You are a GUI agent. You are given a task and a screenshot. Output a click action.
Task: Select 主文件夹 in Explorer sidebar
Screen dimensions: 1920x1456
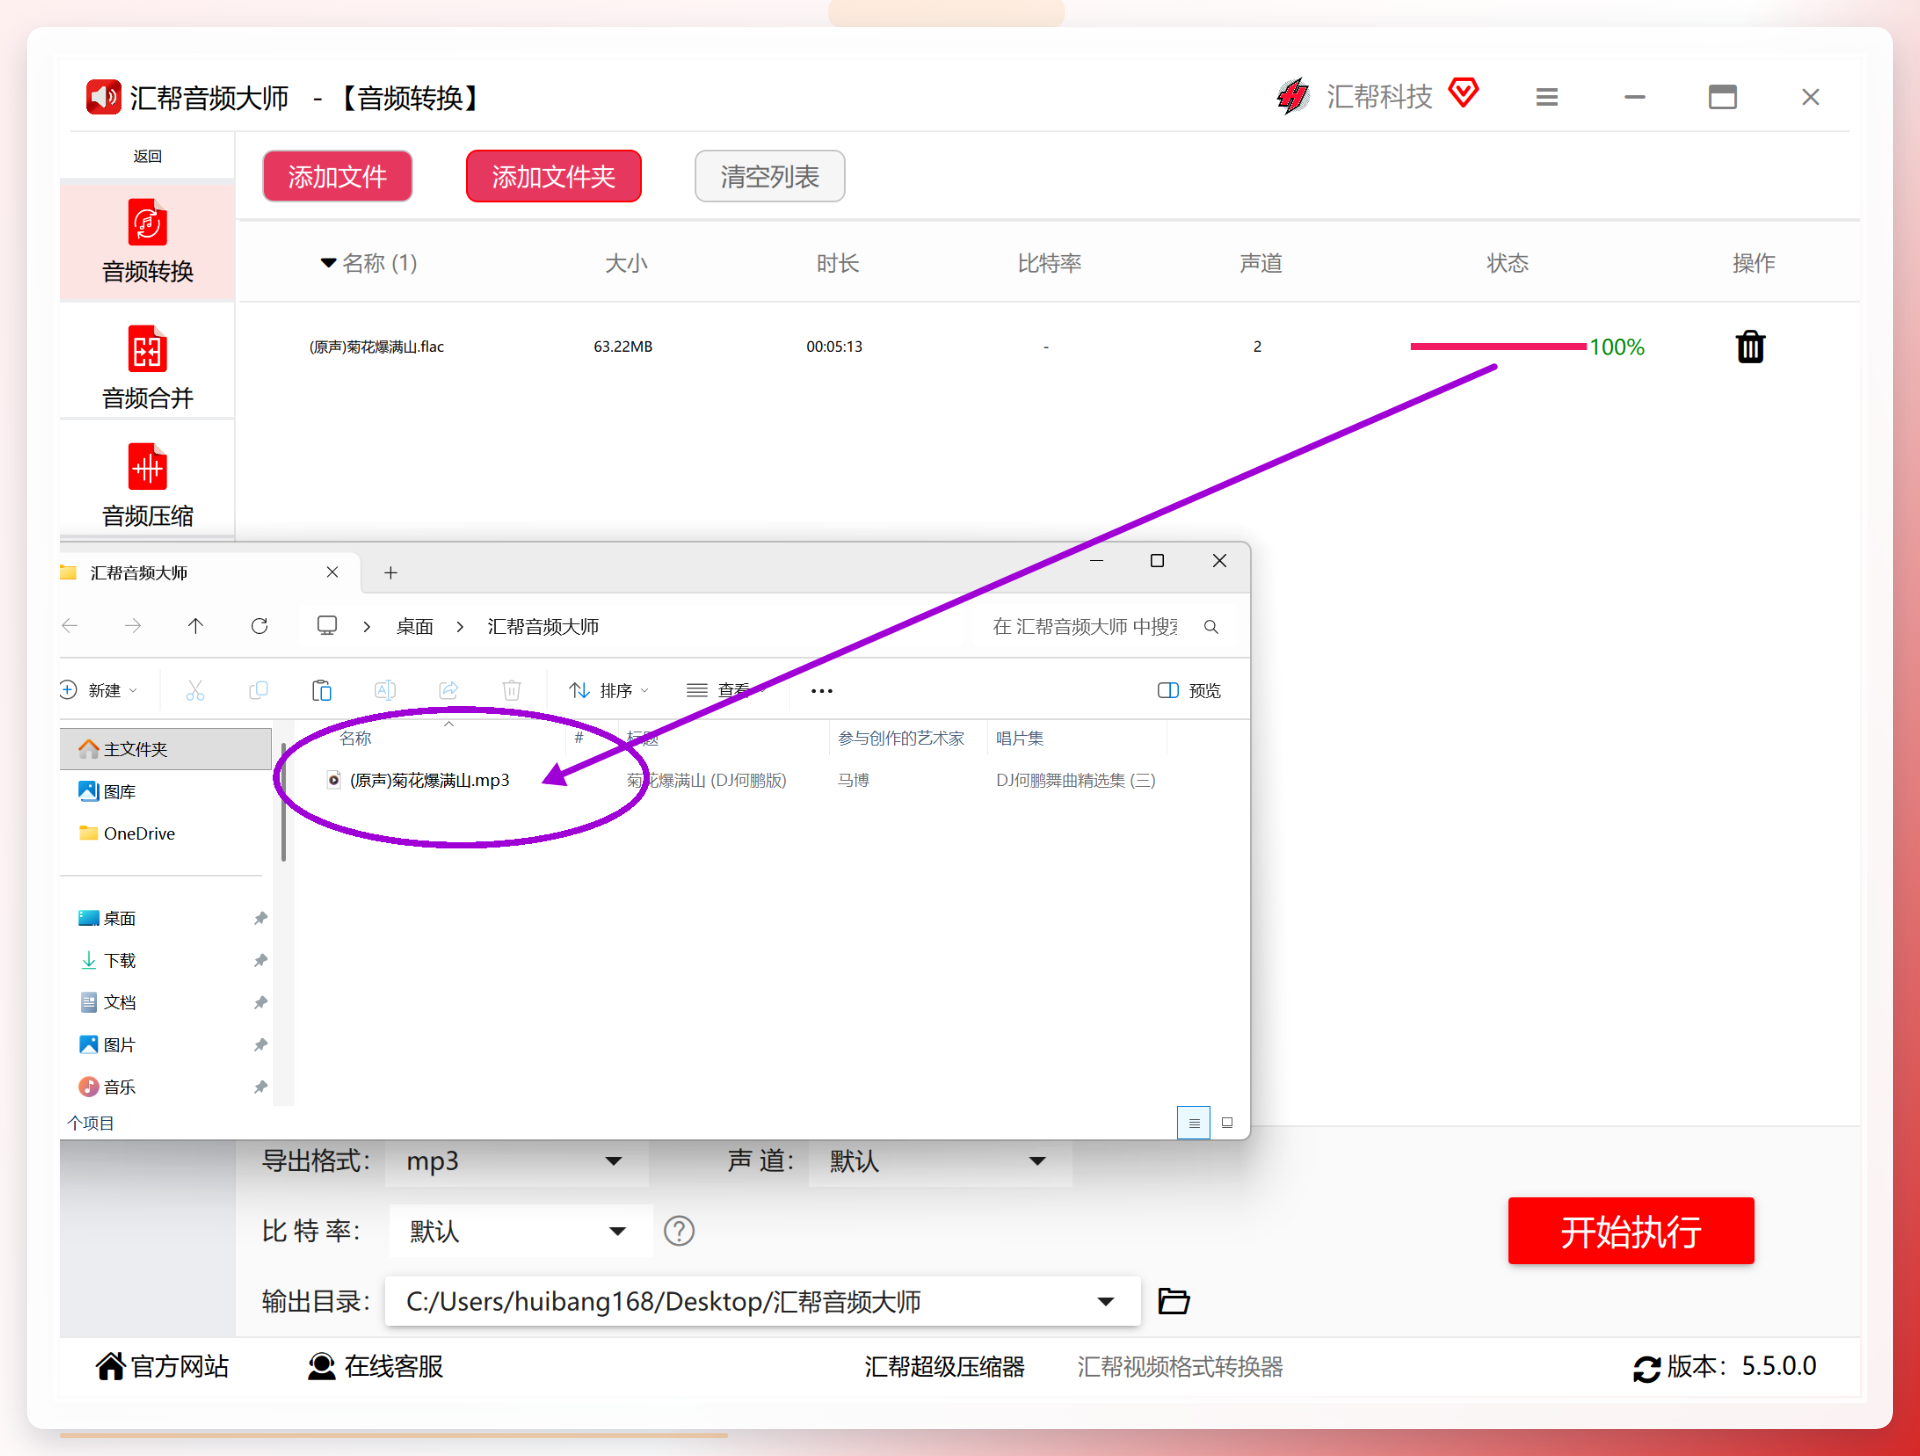click(165, 749)
